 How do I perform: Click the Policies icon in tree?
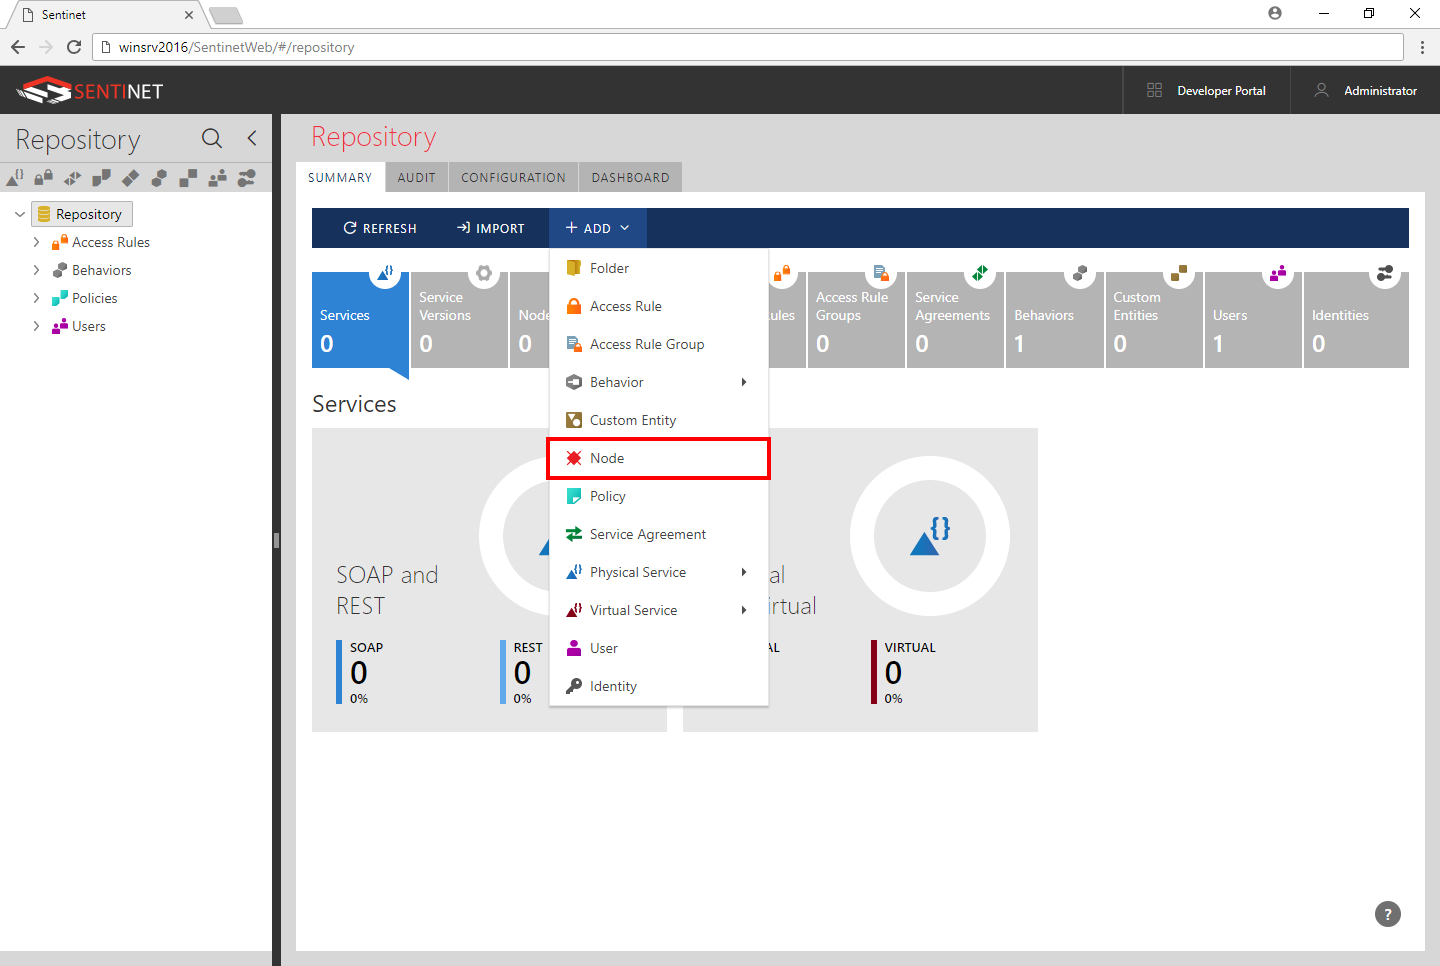(x=60, y=298)
